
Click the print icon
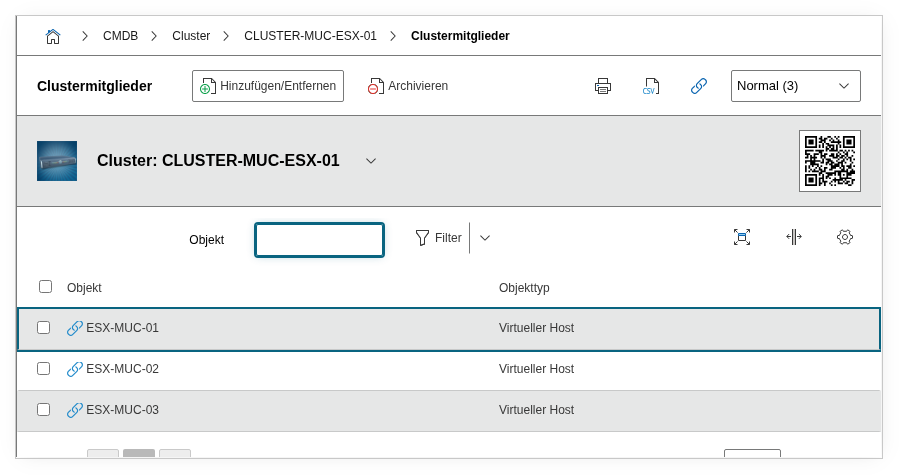tap(603, 86)
